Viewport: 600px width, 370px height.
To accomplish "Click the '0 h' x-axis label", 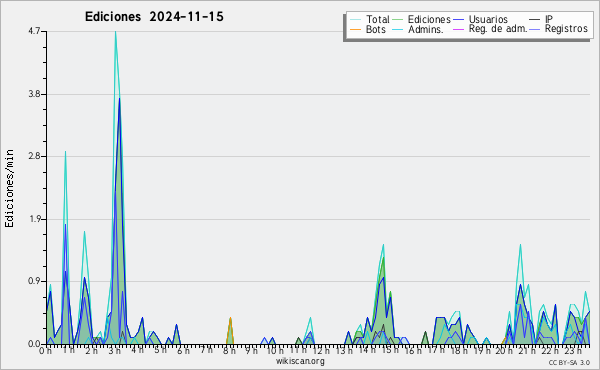I will [x=45, y=350].
